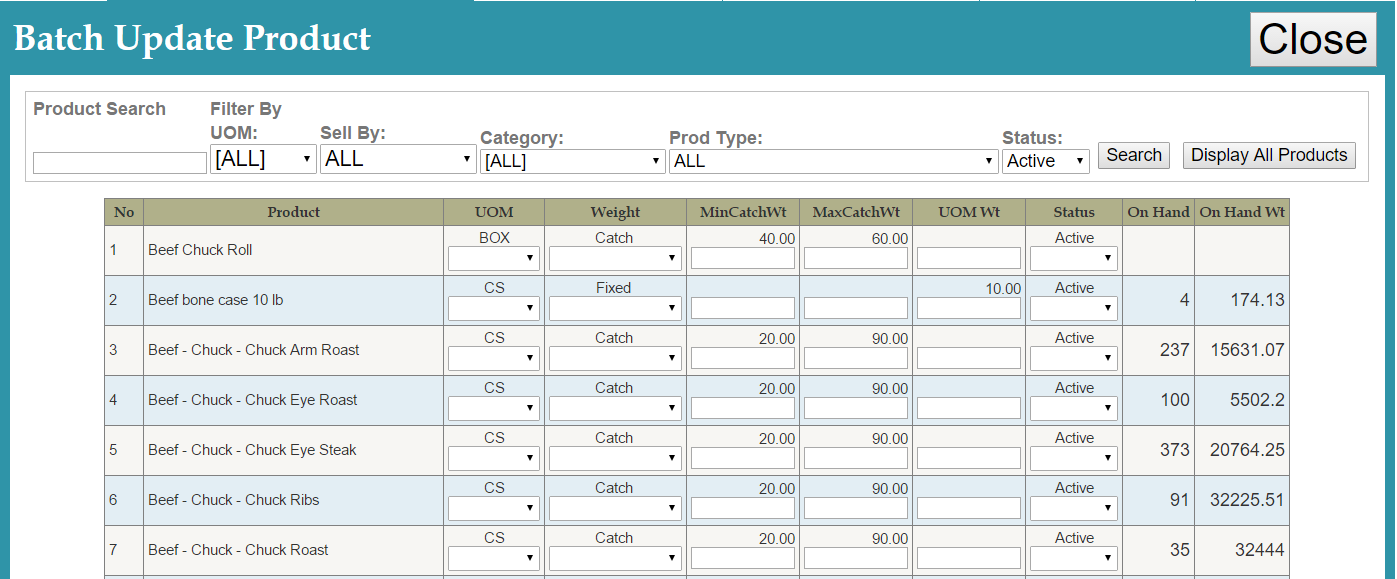Click the MaxCatchWt field for Chuck Eye Roast

pyautogui.click(x=856, y=408)
